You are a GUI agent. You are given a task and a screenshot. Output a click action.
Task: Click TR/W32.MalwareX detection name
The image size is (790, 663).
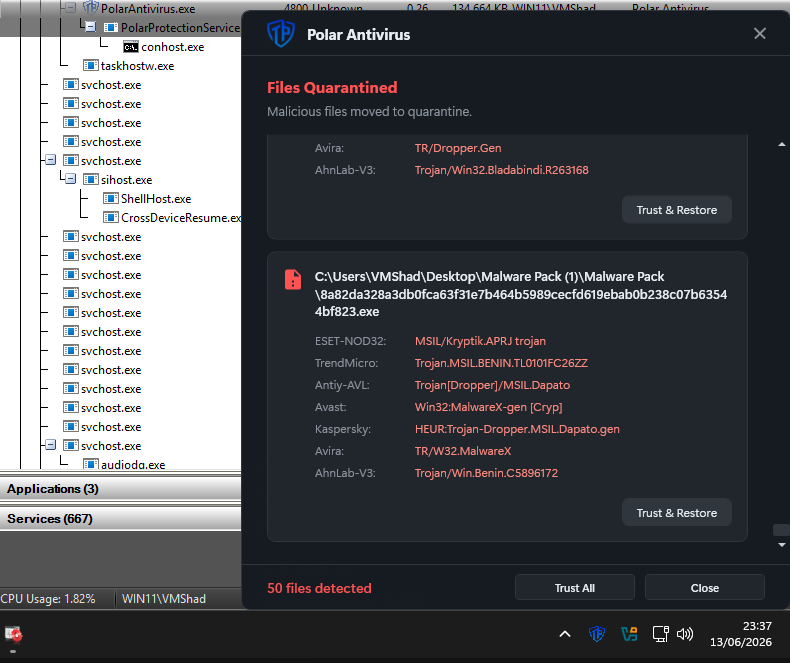pos(463,451)
